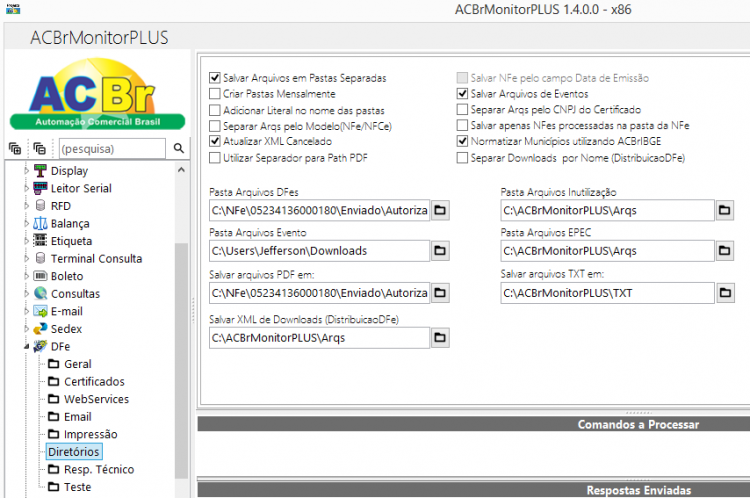Expand the Etiqueta tree node
This screenshot has height=498, width=750.
click(x=26, y=241)
